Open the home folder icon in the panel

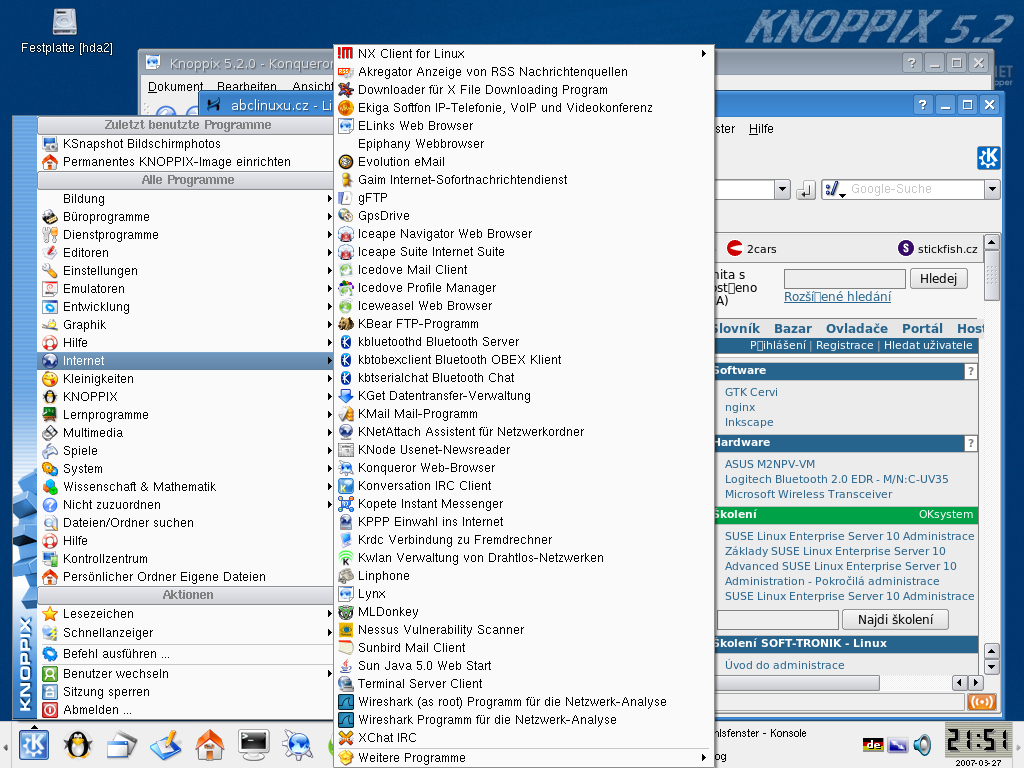(209, 744)
